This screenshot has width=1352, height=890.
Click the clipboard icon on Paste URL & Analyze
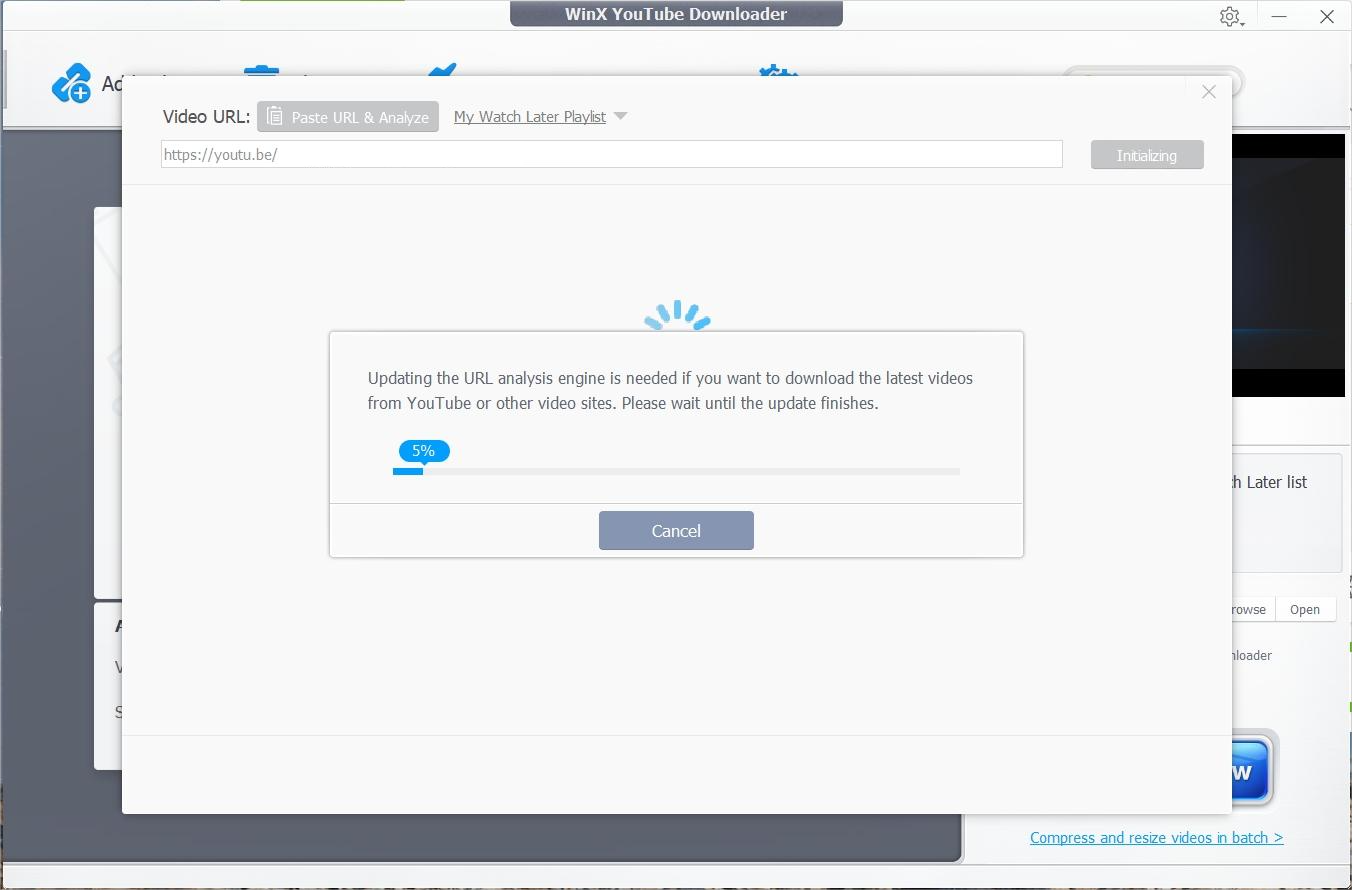click(x=275, y=116)
